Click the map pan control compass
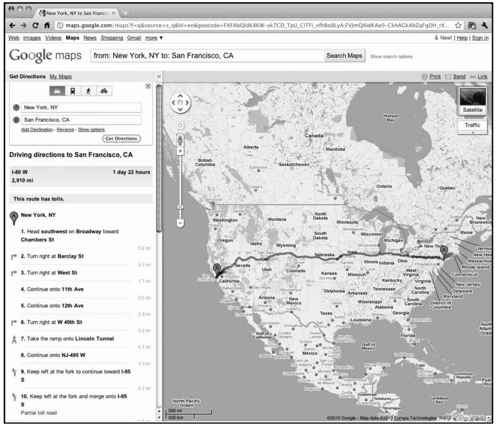The image size is (501, 427). 180,103
